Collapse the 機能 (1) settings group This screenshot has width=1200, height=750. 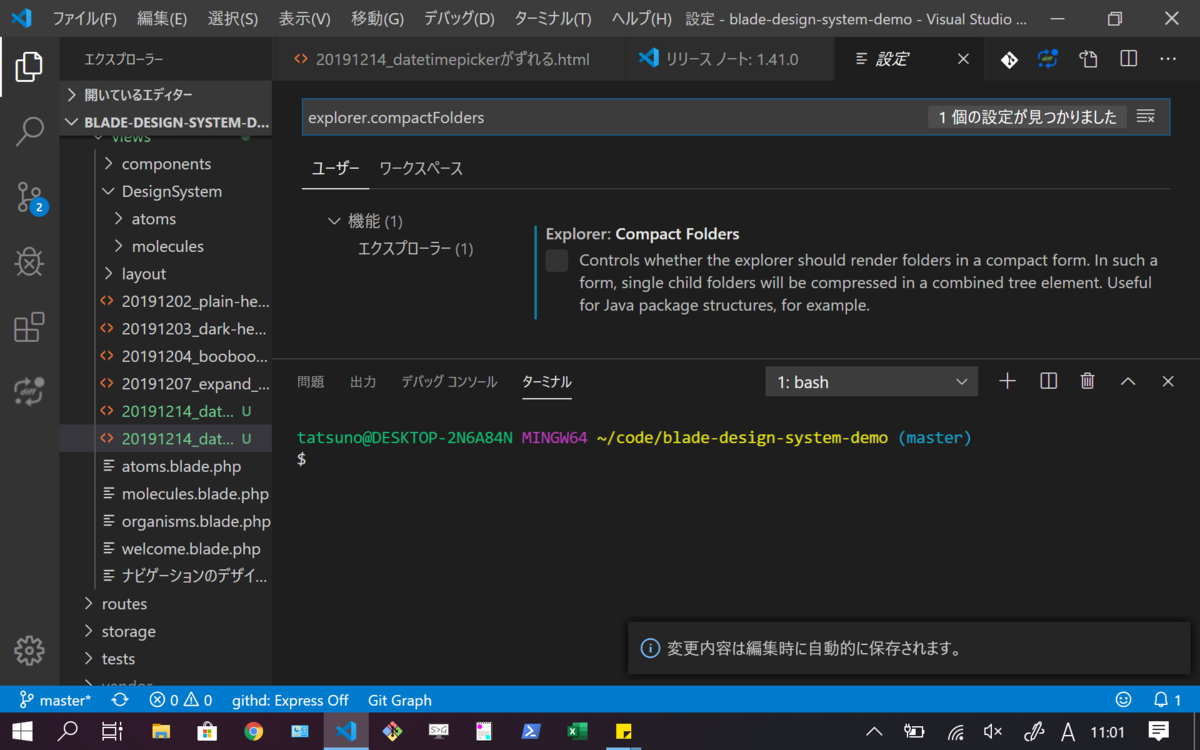365,221
